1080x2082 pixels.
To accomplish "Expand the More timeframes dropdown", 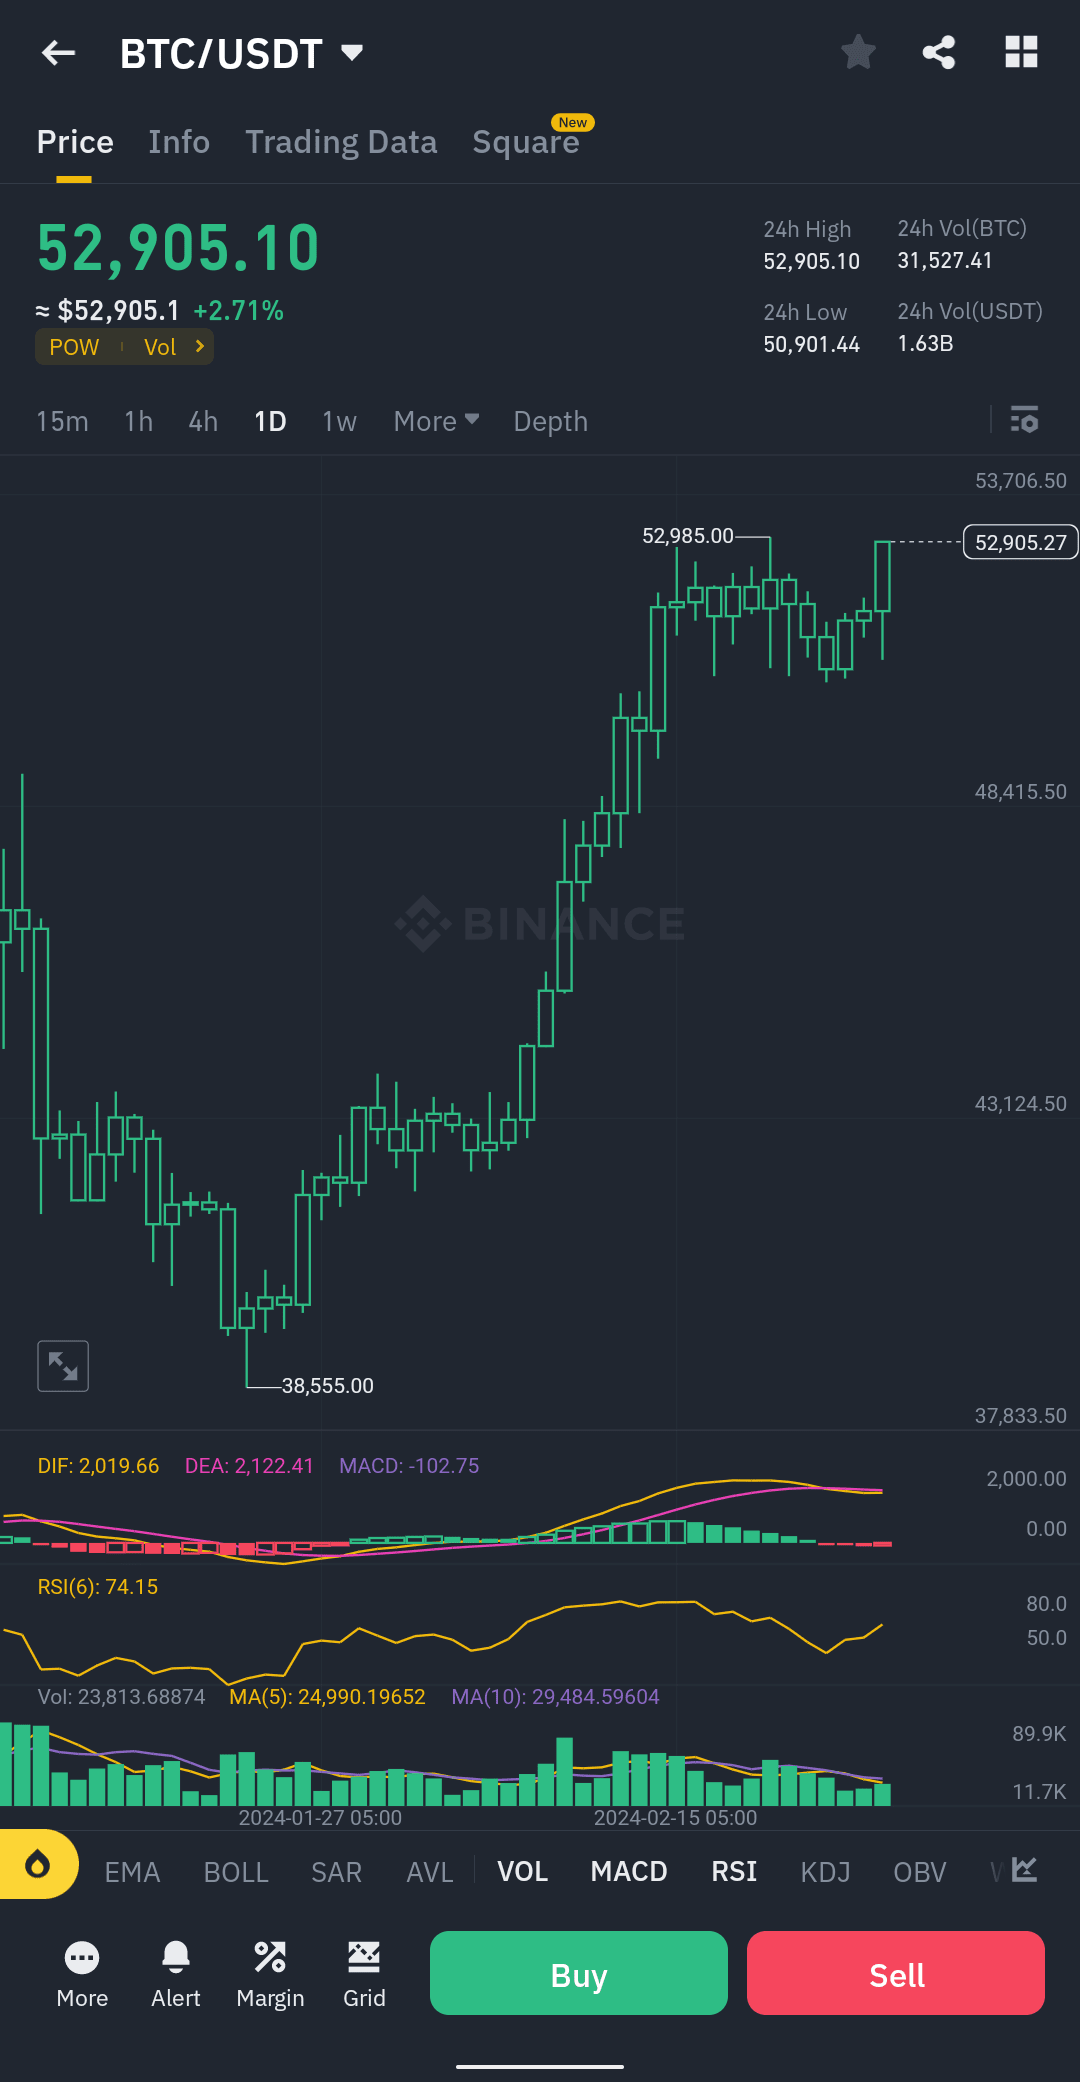I will point(436,421).
